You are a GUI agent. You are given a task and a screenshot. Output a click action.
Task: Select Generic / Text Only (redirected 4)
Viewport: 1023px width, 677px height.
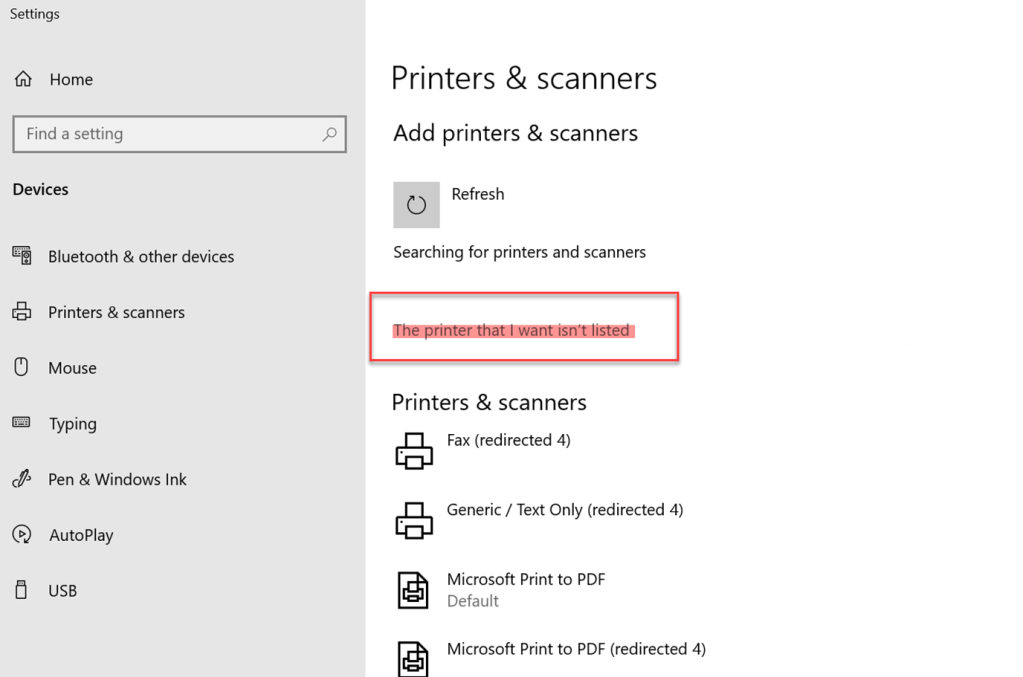[x=564, y=510]
